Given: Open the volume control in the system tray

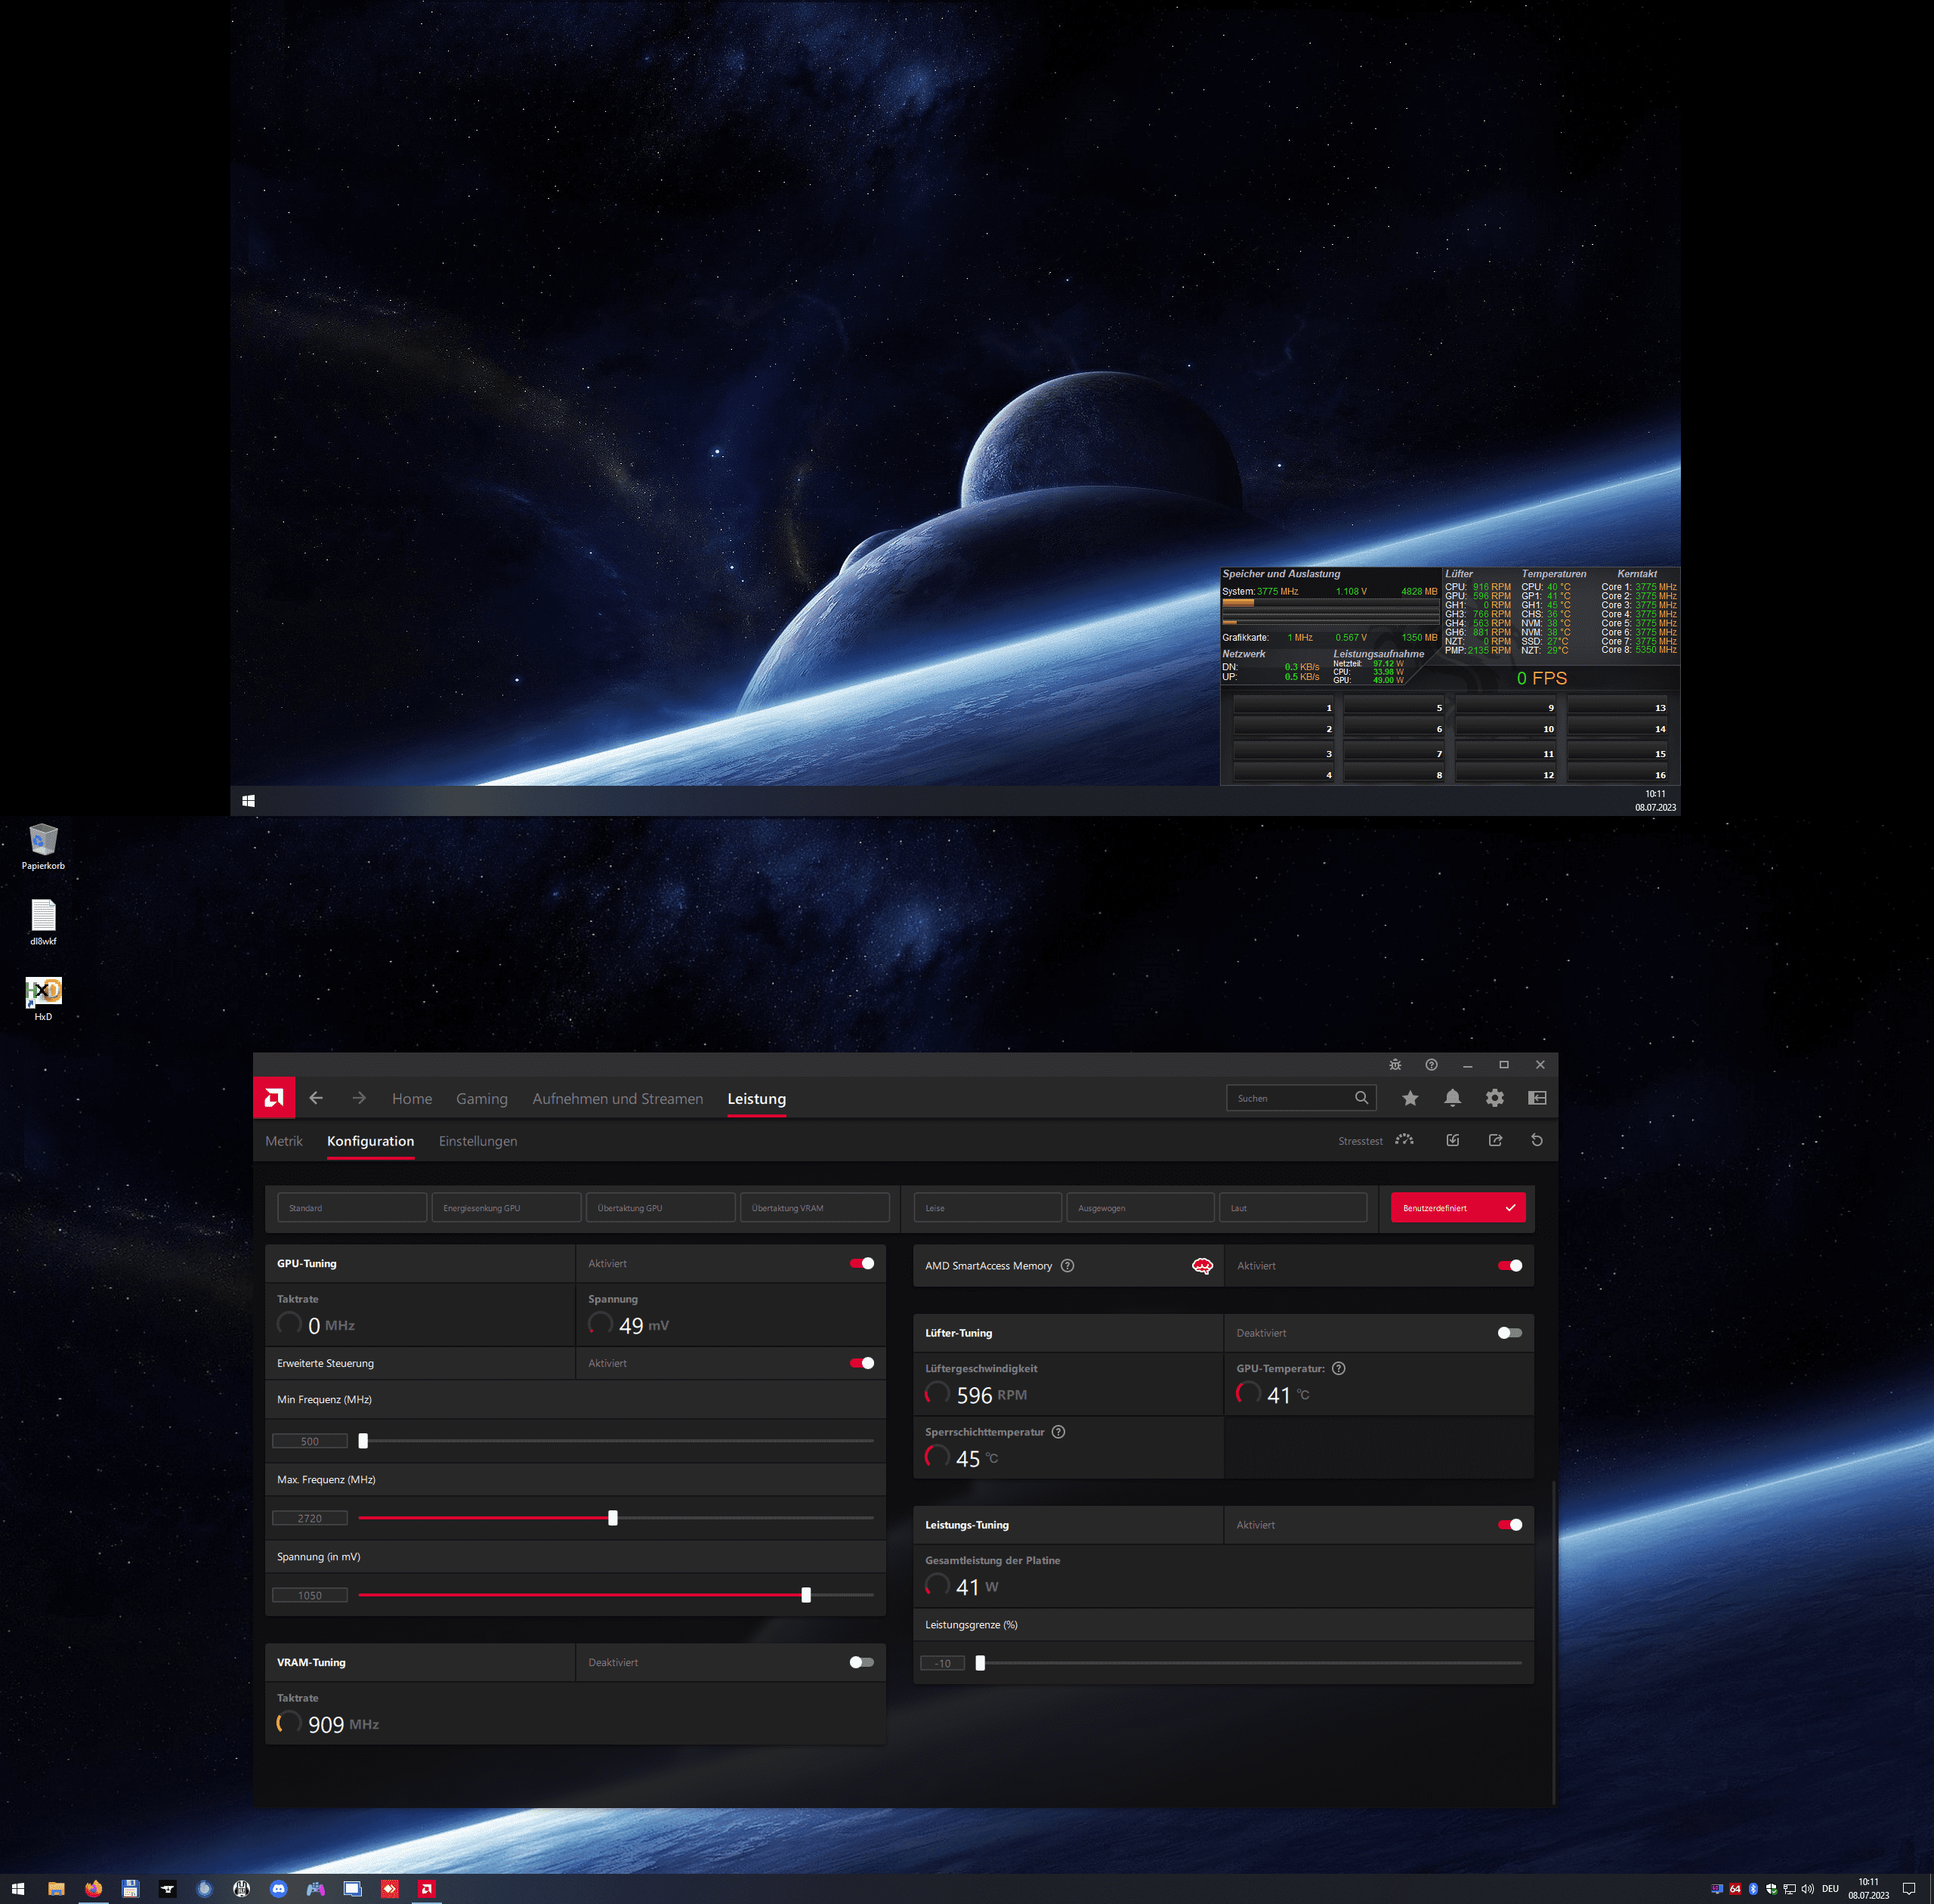Looking at the screenshot, I should point(1807,1889).
